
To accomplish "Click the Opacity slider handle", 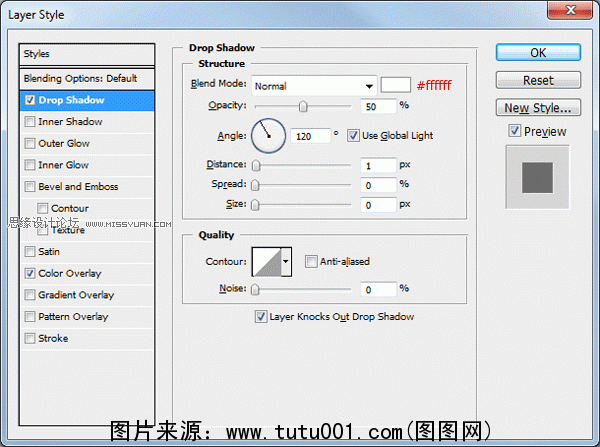I will coord(303,106).
